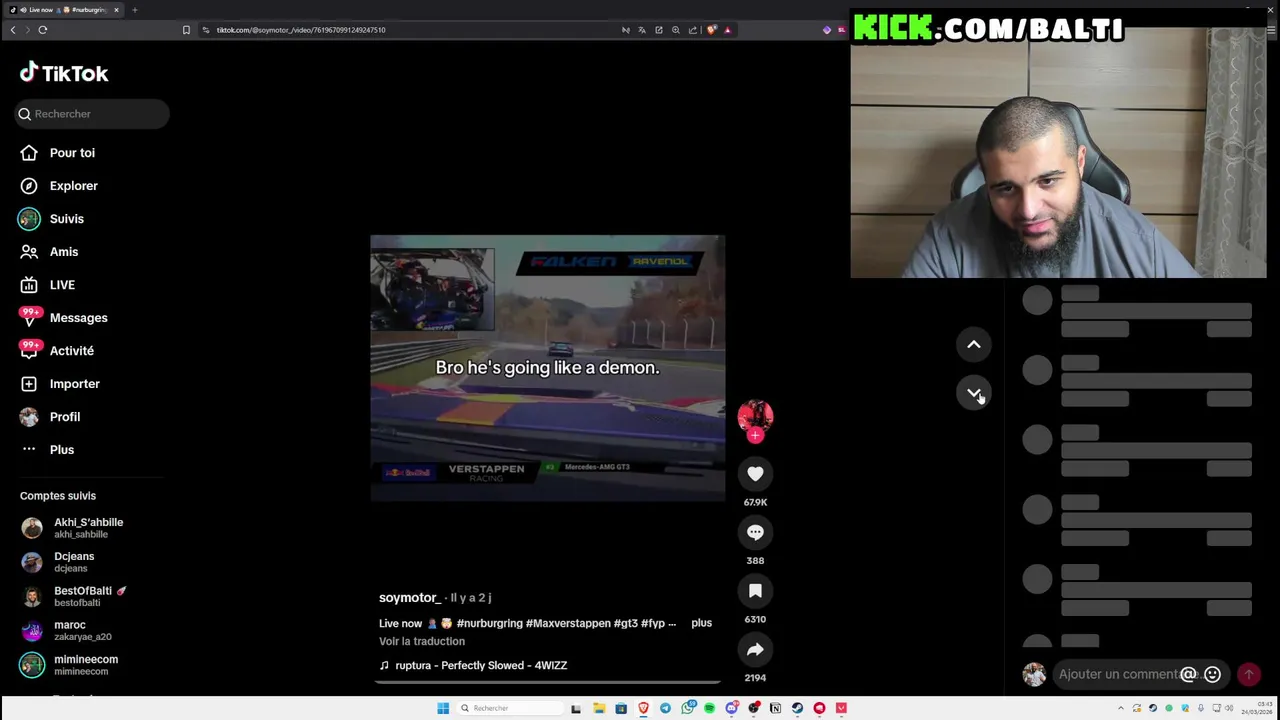Open Dcjeans followed account

(x=58, y=562)
